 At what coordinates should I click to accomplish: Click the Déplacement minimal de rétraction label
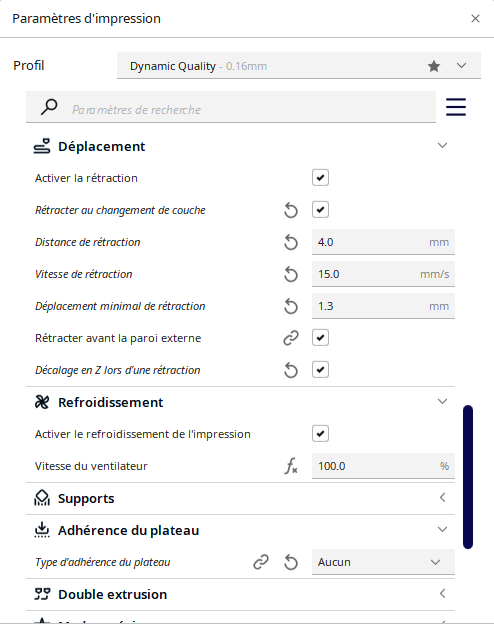[x=120, y=306]
